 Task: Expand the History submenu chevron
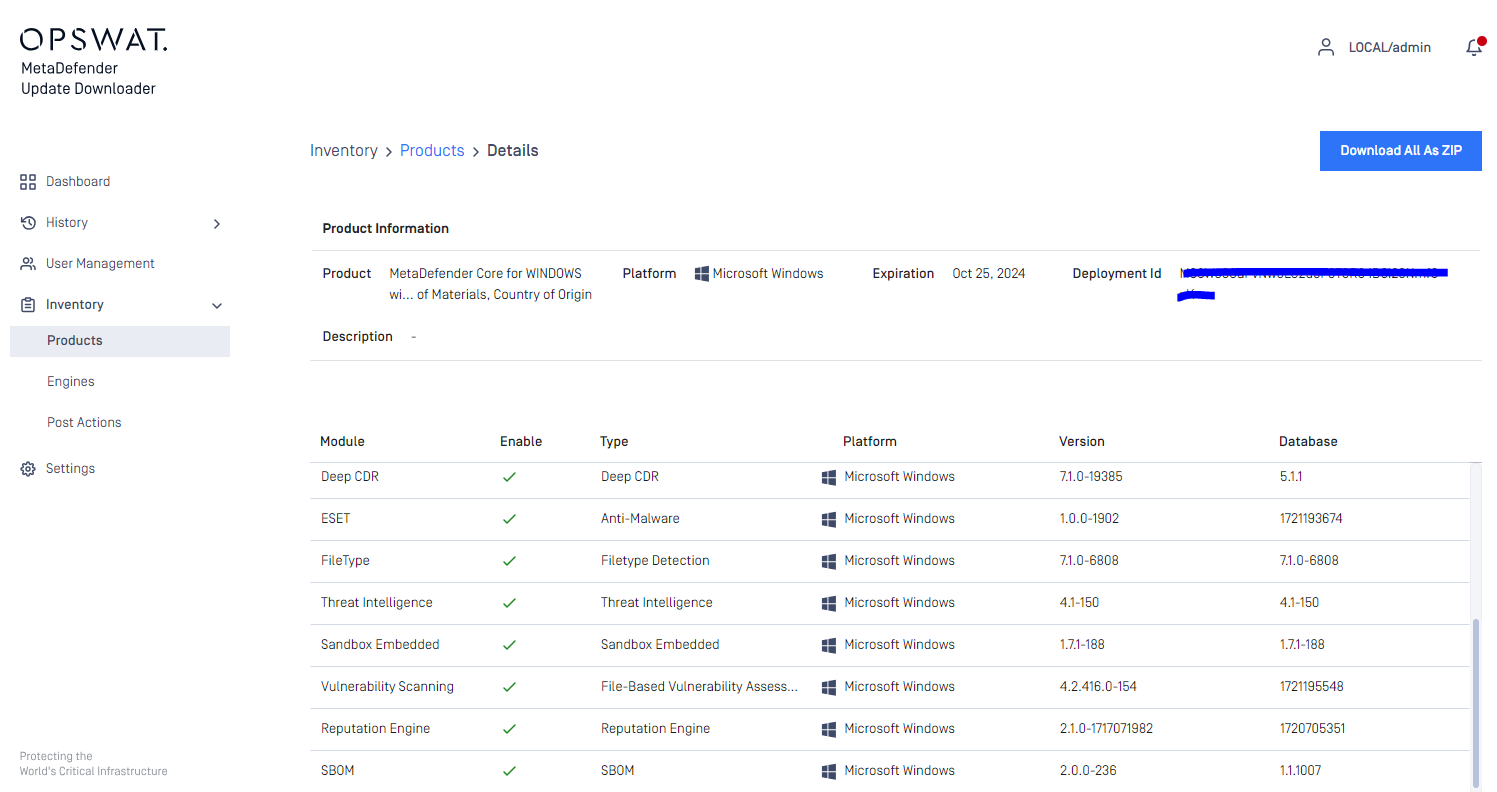tap(217, 224)
